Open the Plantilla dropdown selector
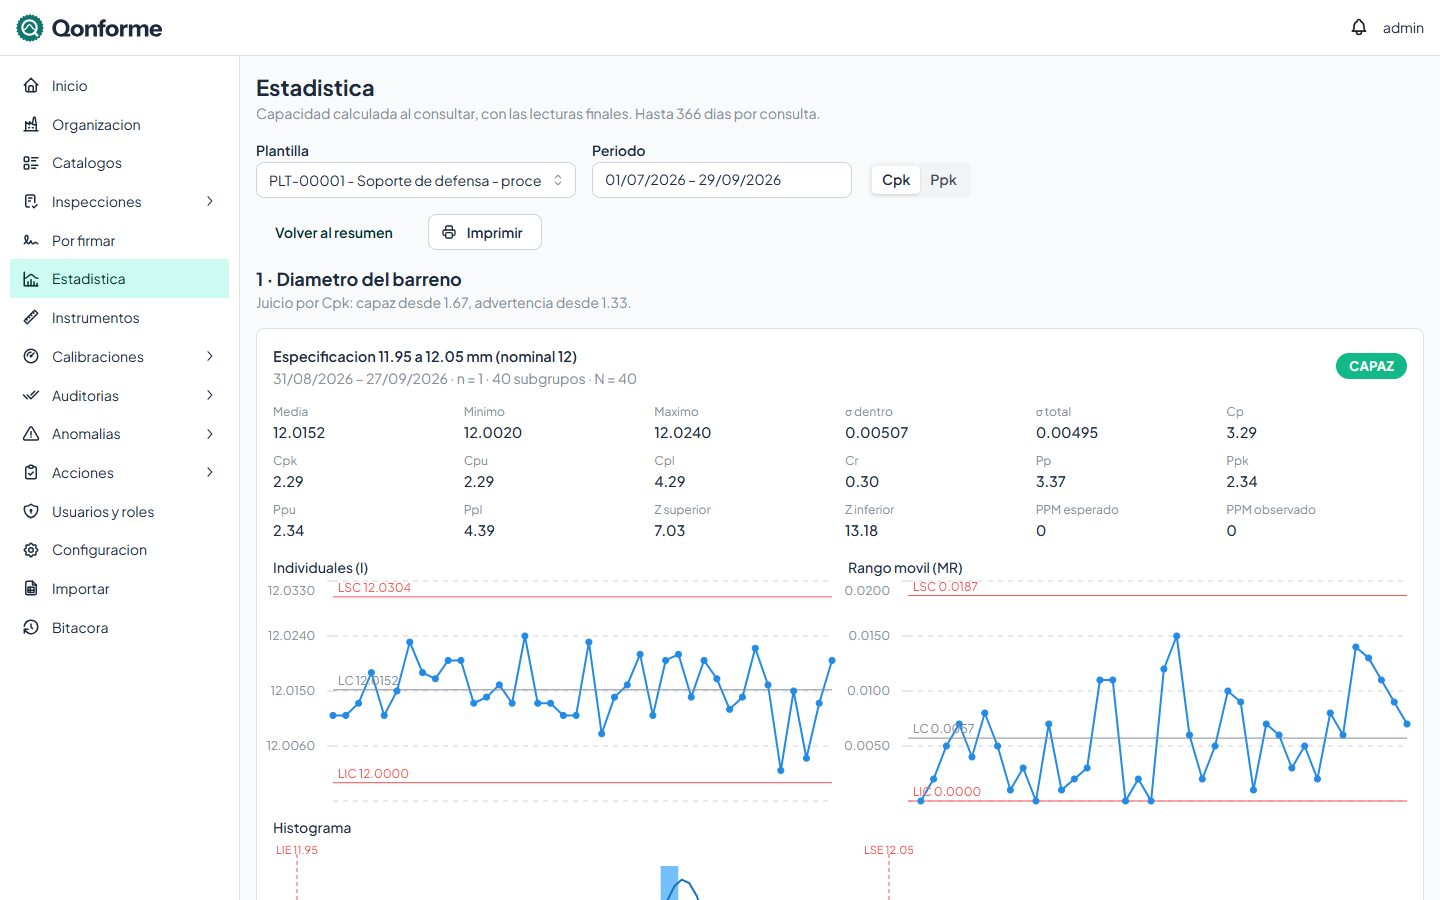1440x900 pixels. (416, 180)
